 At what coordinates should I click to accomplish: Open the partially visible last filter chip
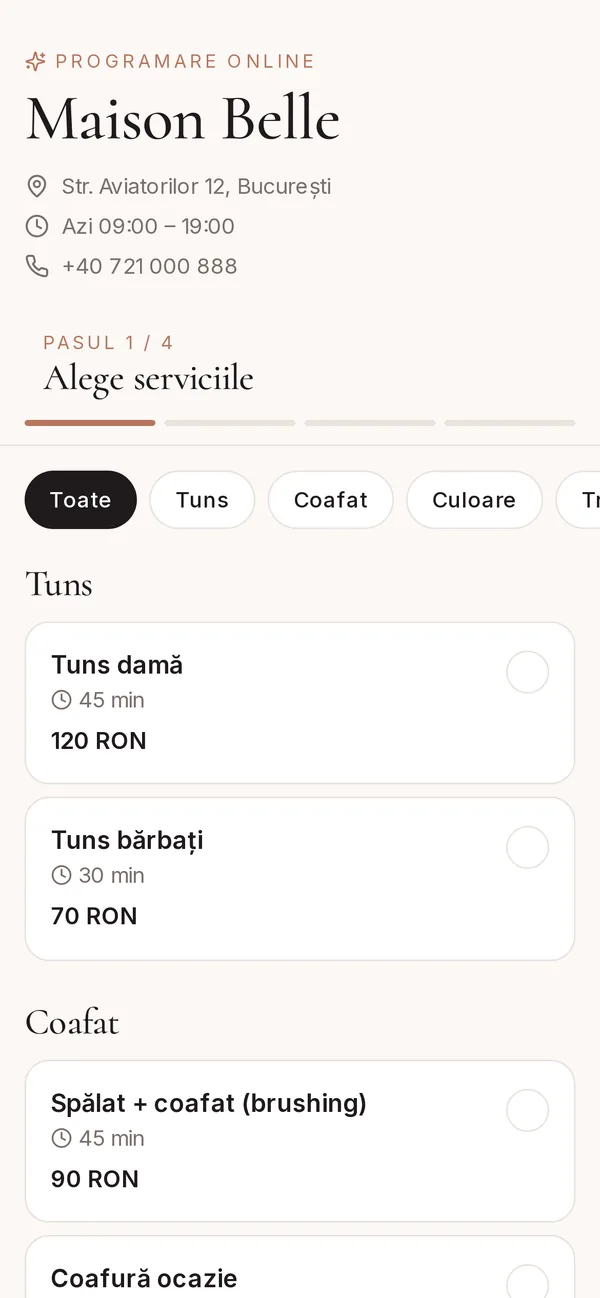(579, 500)
